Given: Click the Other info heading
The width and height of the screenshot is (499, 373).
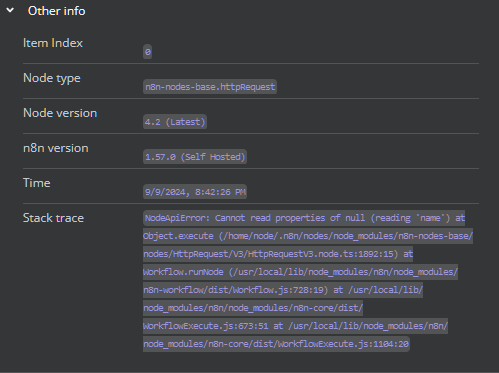Looking at the screenshot, I should [57, 11].
